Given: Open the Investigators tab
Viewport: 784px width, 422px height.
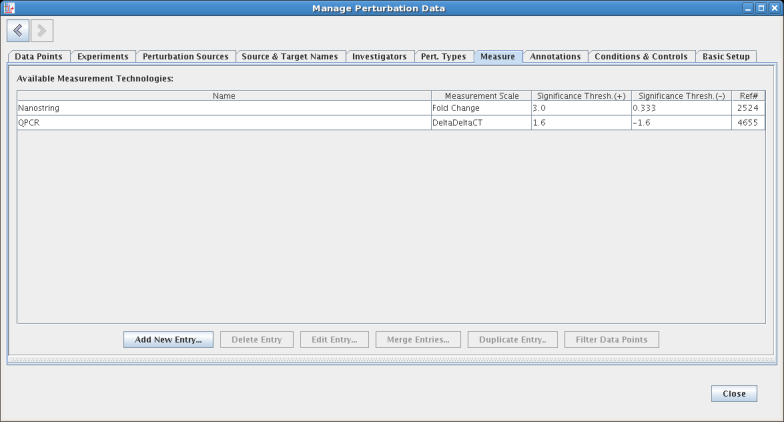Looking at the screenshot, I should (379, 57).
